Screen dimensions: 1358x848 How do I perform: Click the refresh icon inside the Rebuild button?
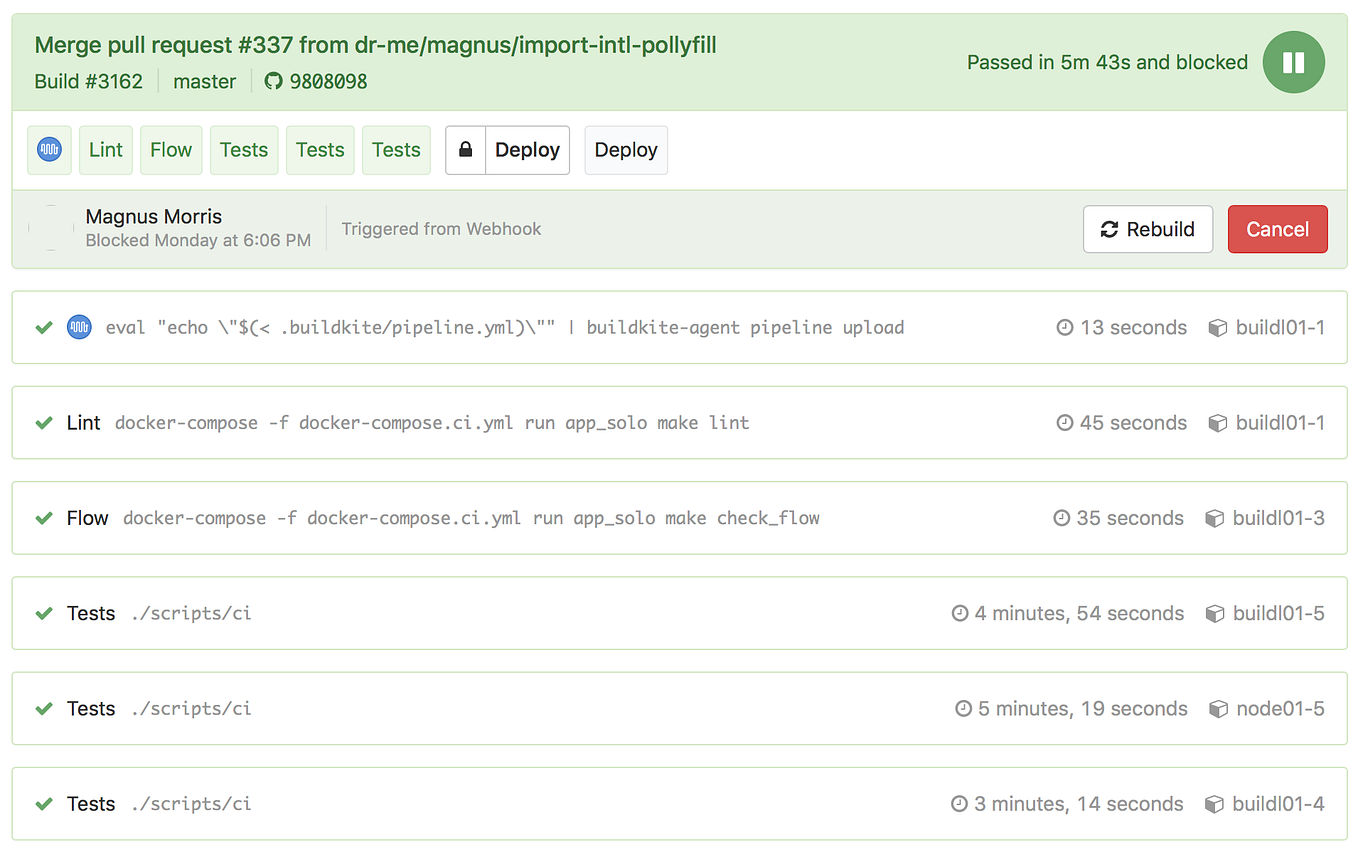pos(1109,229)
